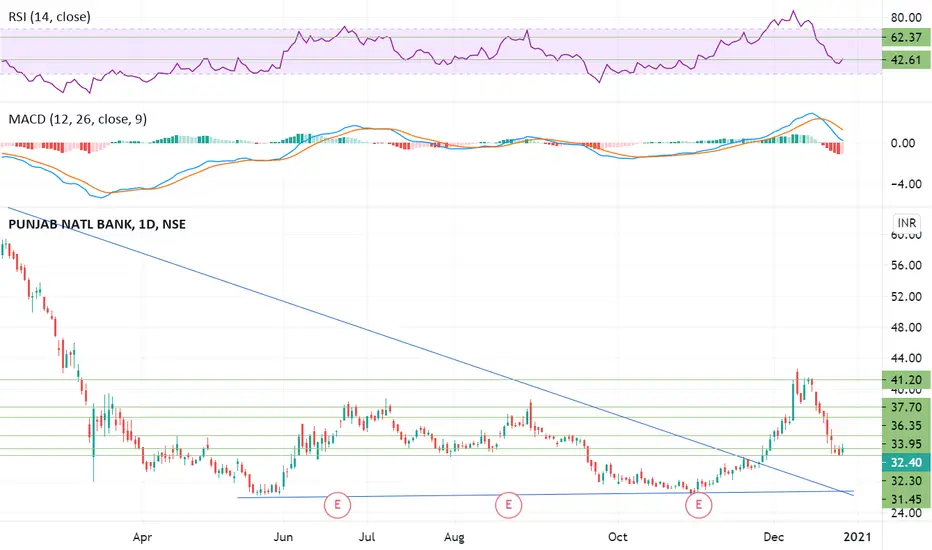Click the 44.00 price scale value
This screenshot has height=550, width=932.
tap(906, 359)
